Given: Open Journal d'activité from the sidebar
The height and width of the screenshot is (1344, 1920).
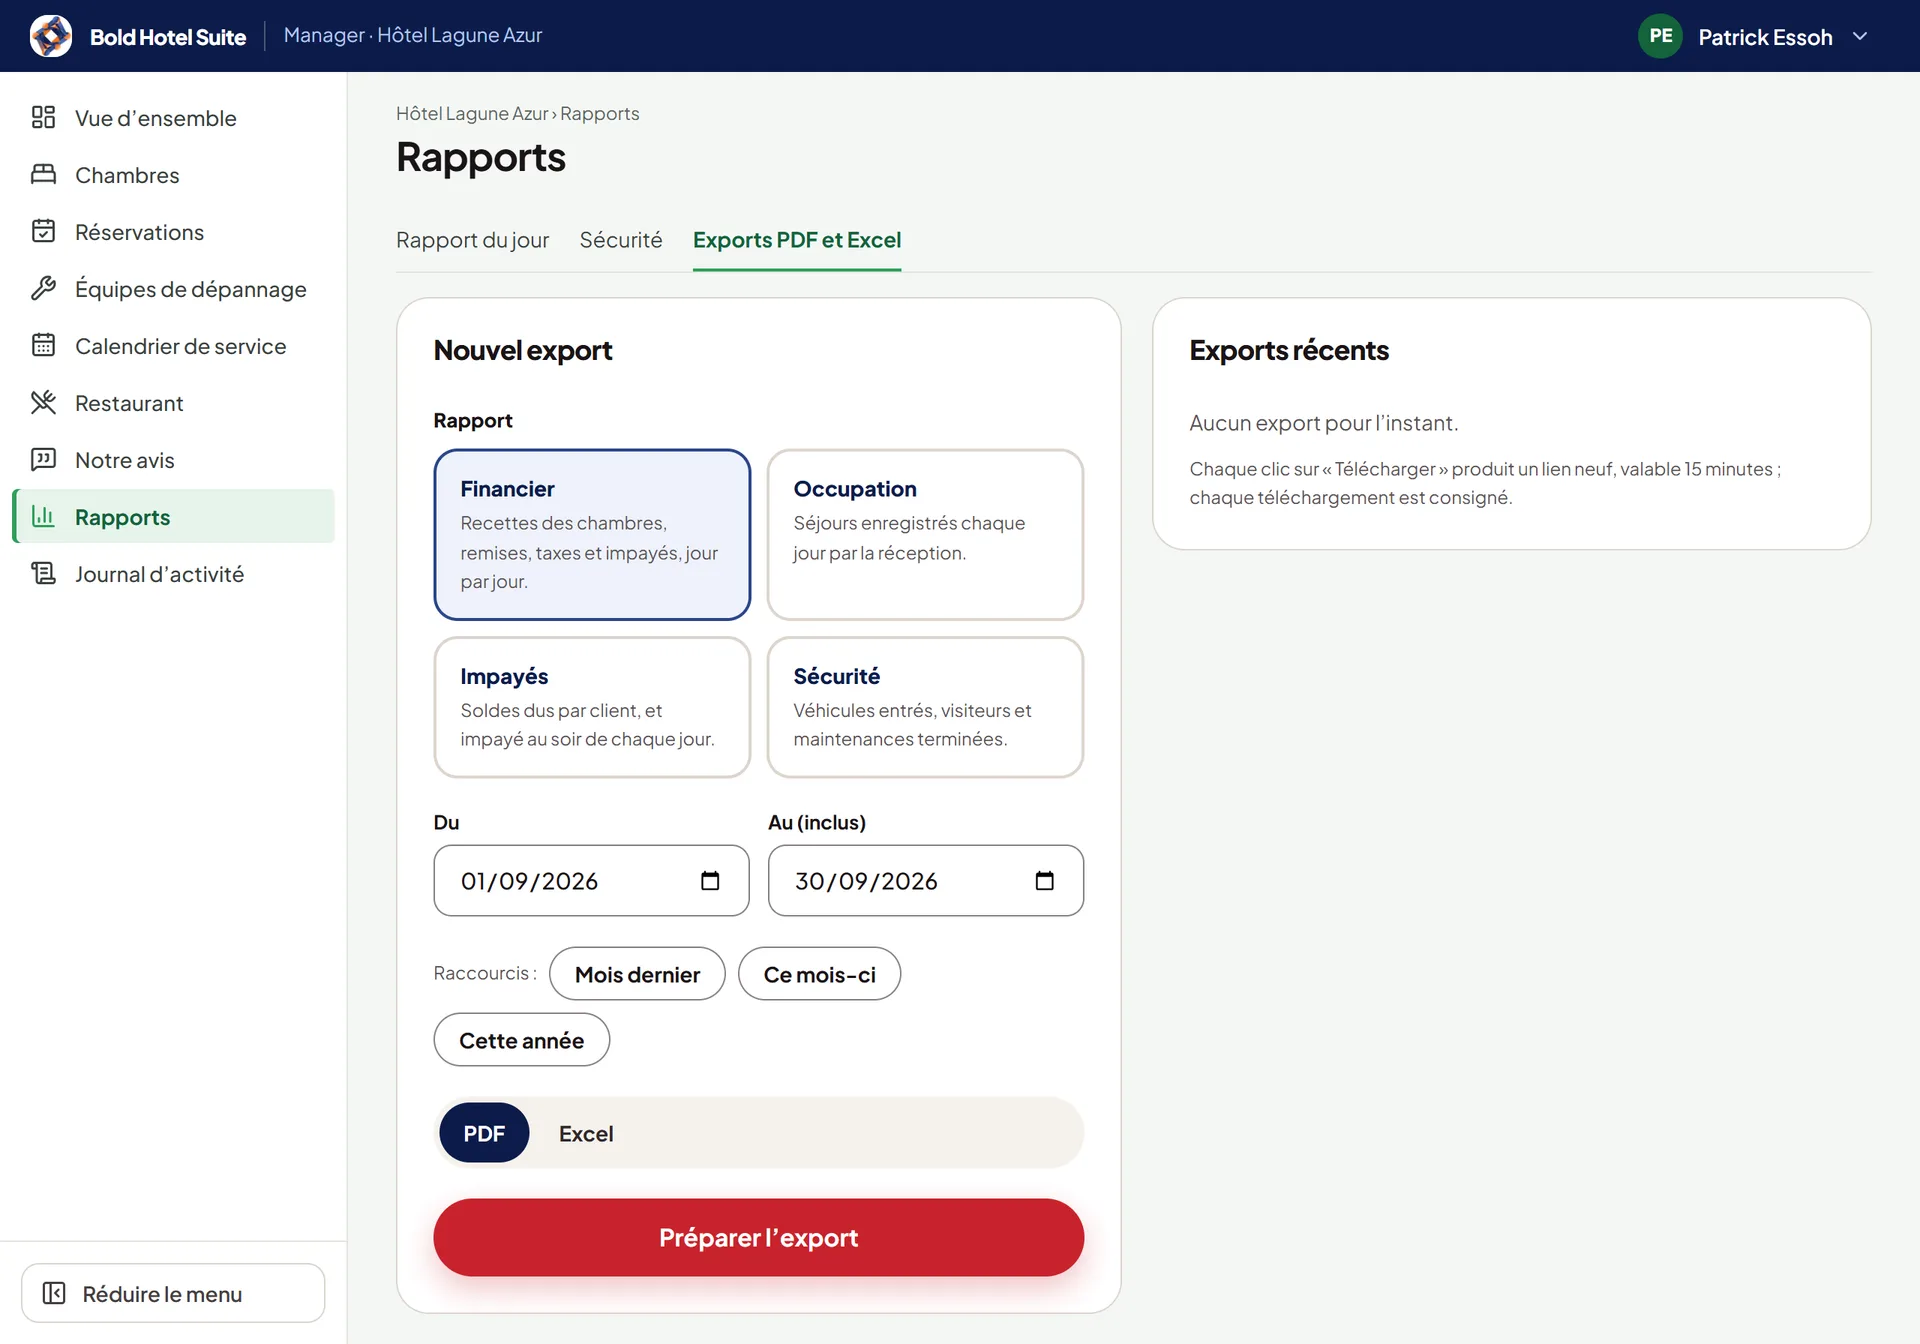Looking at the screenshot, I should coord(173,574).
